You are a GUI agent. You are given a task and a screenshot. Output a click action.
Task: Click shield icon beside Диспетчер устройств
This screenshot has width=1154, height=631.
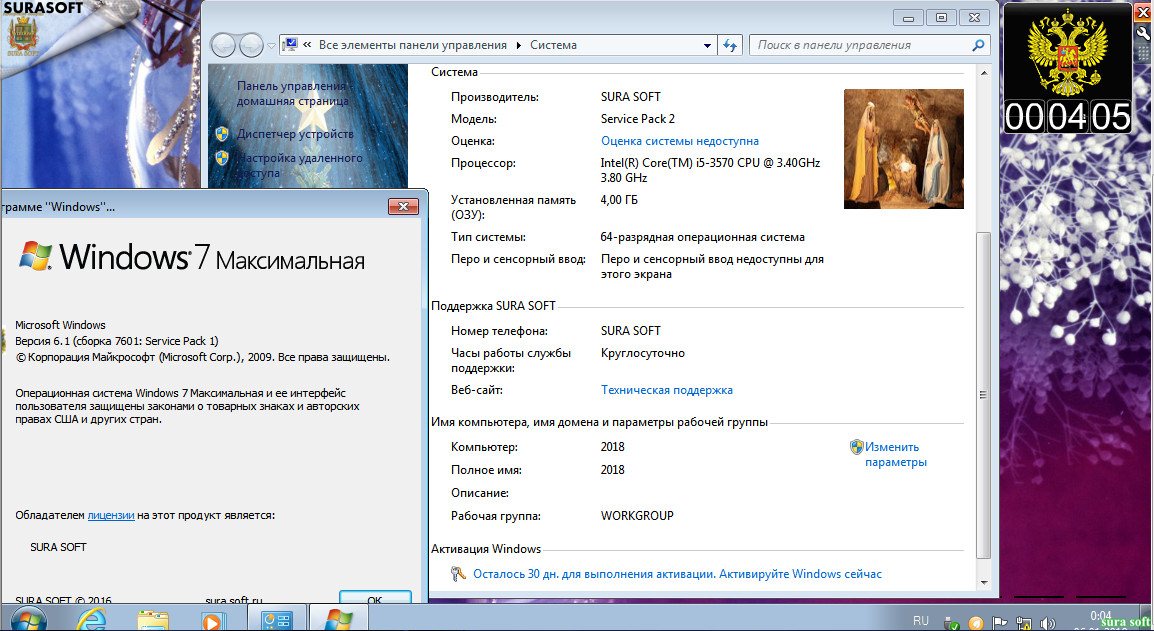point(222,134)
